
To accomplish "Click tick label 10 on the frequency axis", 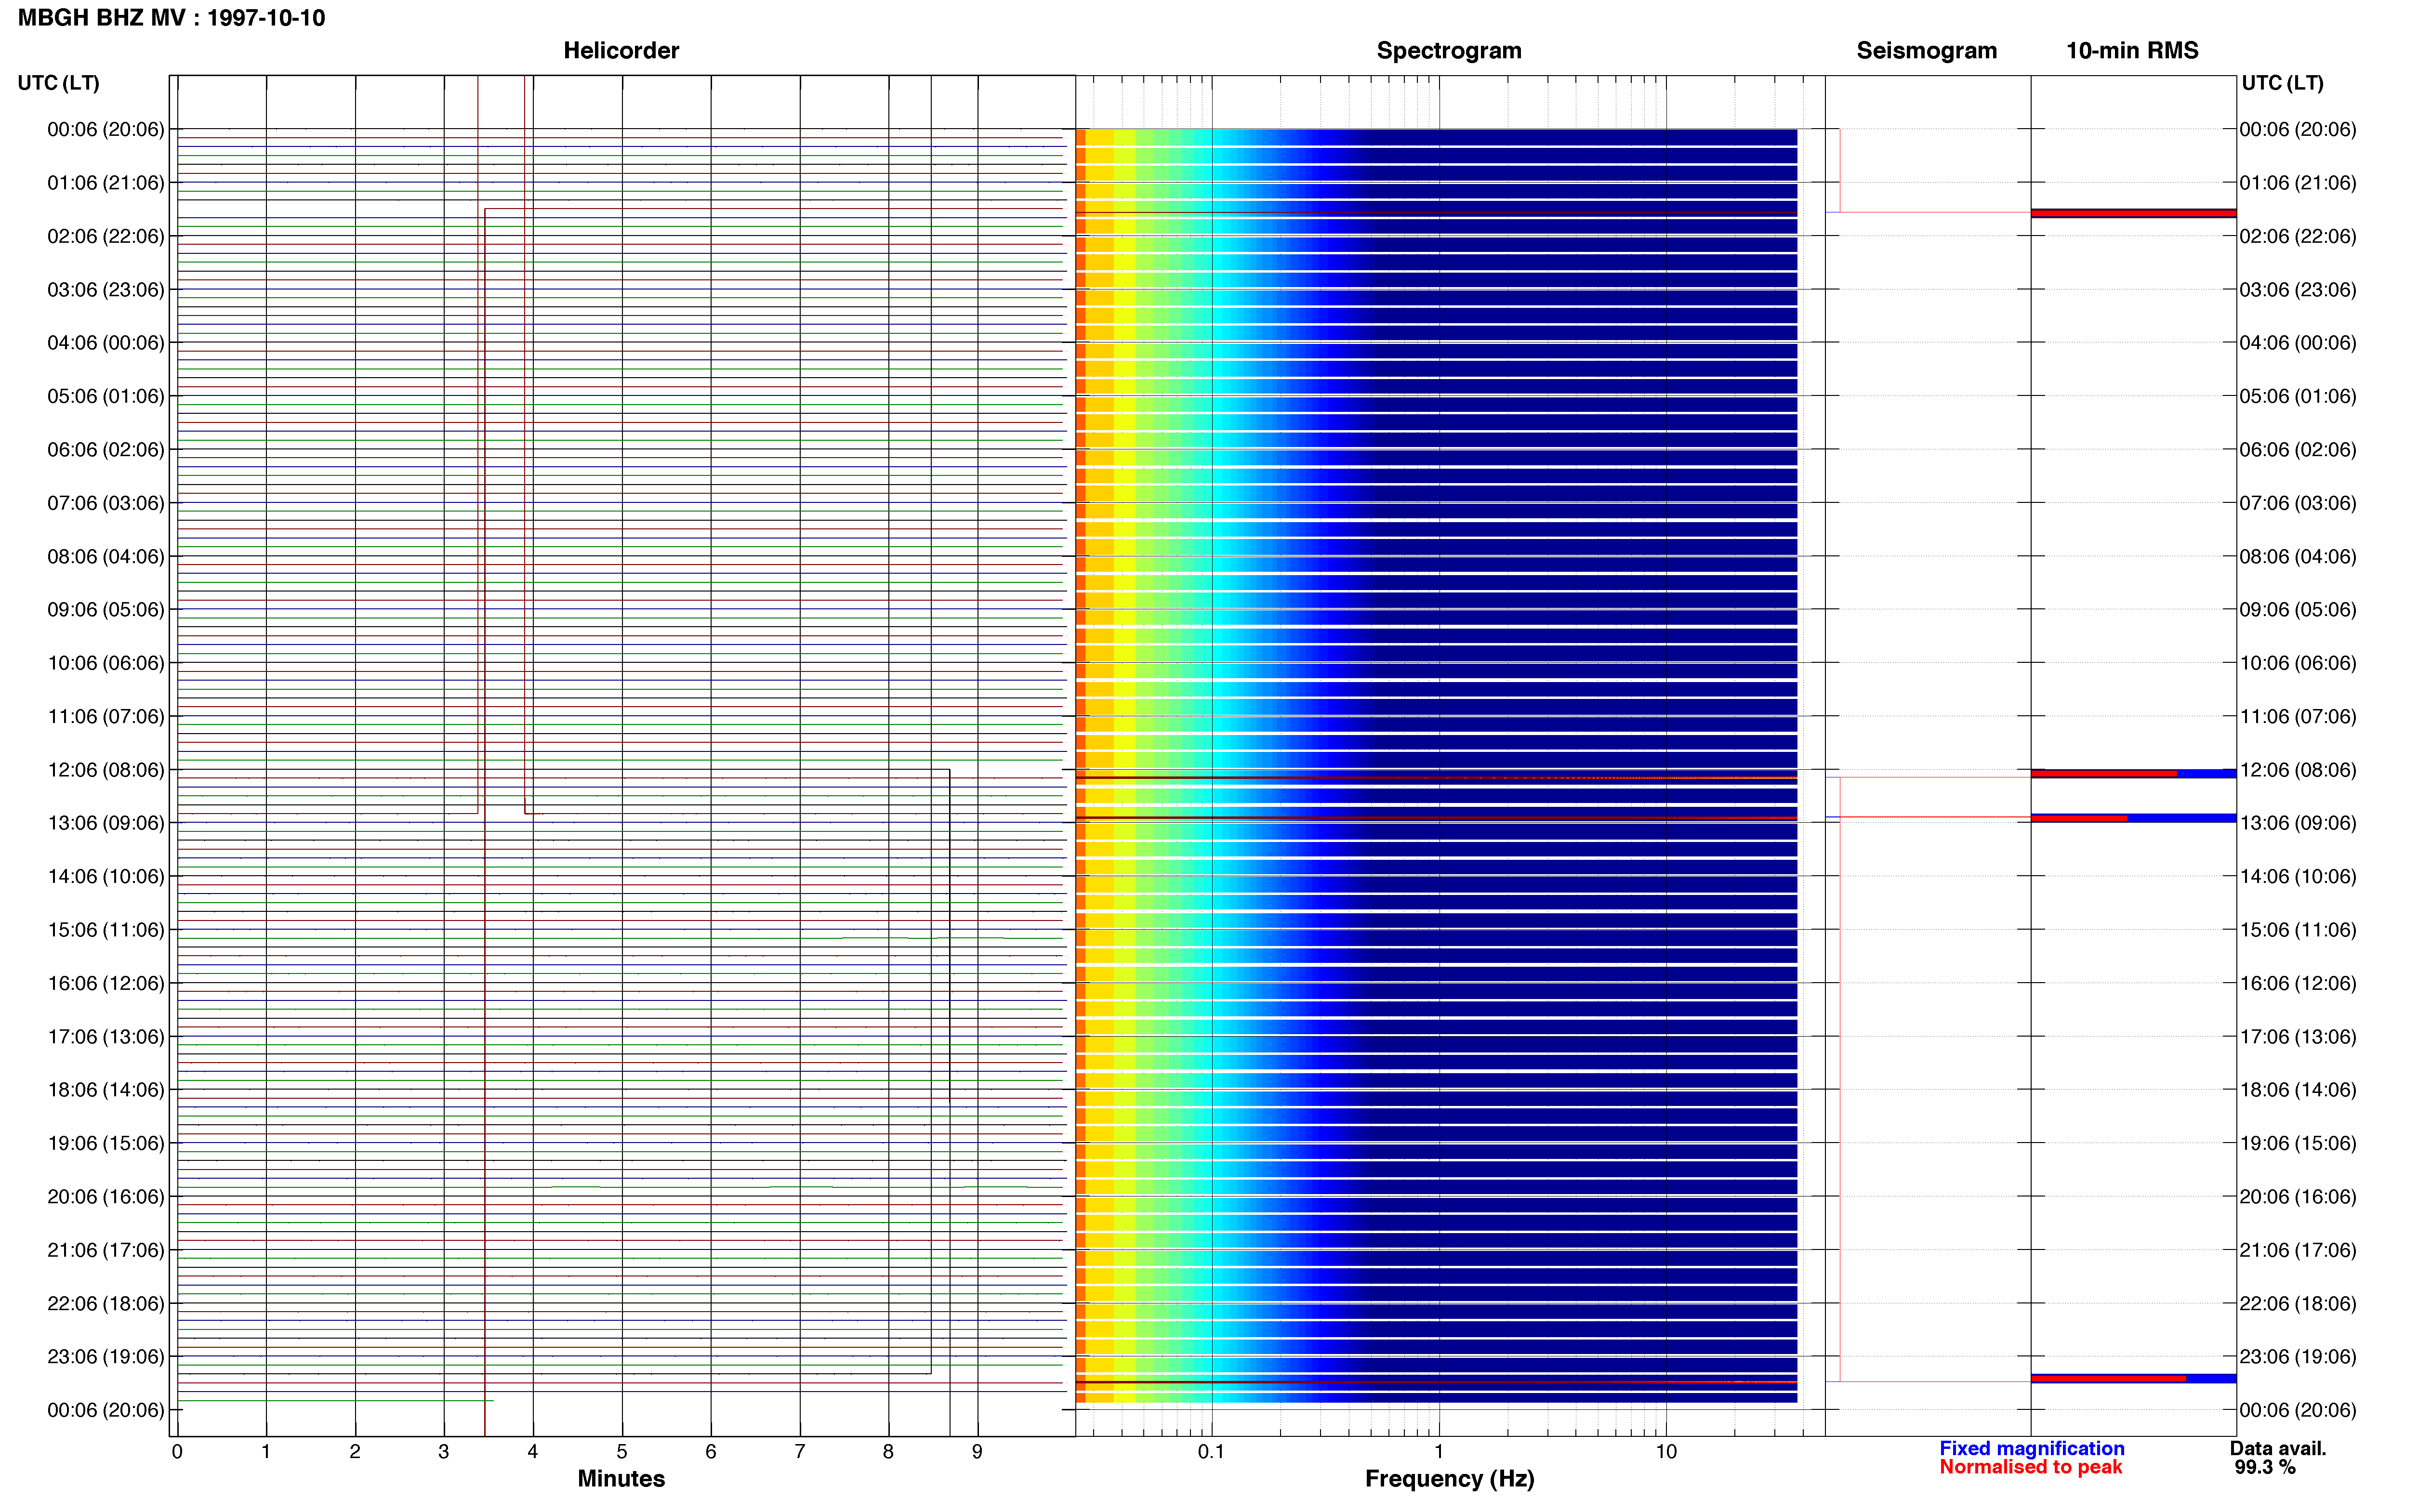I will (x=1666, y=1452).
